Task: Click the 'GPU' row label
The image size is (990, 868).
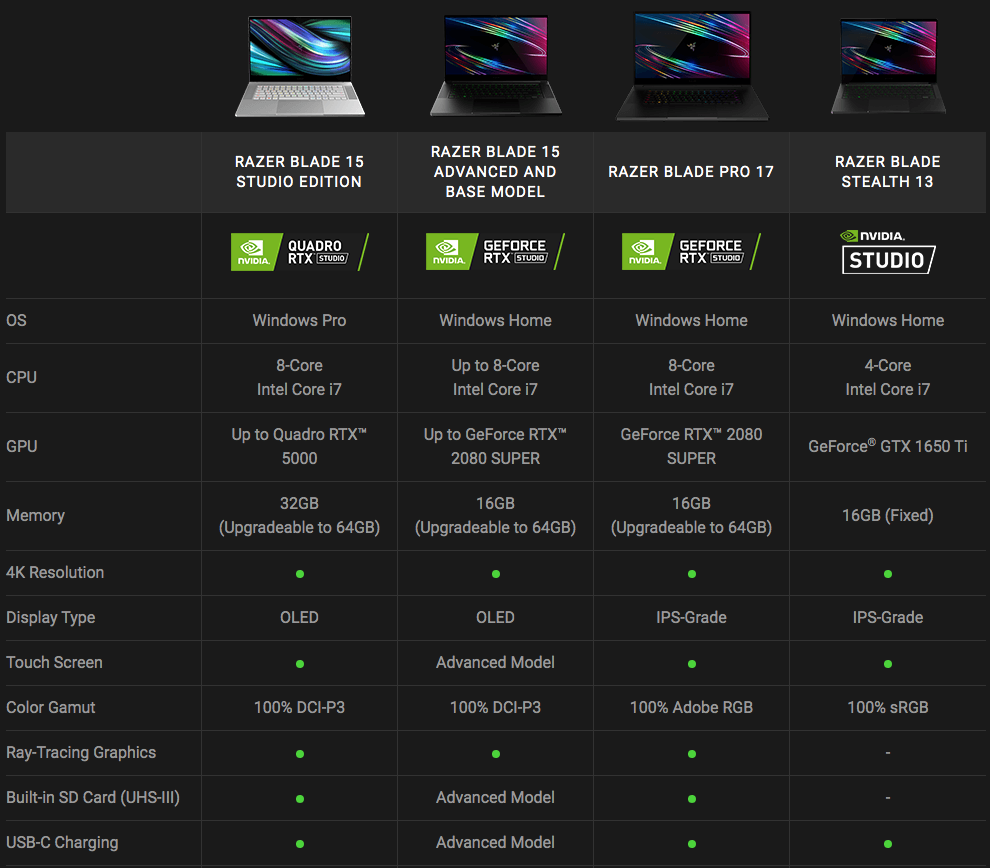Action: (x=21, y=446)
